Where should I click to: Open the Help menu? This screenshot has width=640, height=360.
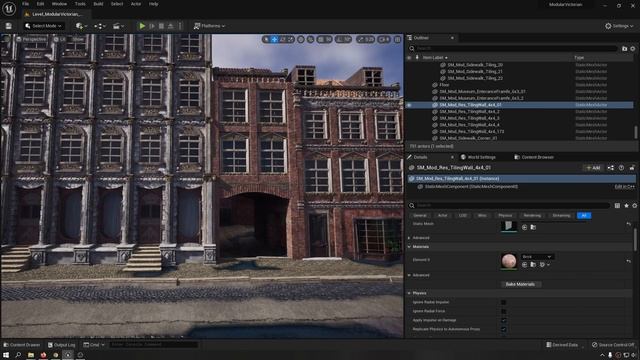(153, 4)
